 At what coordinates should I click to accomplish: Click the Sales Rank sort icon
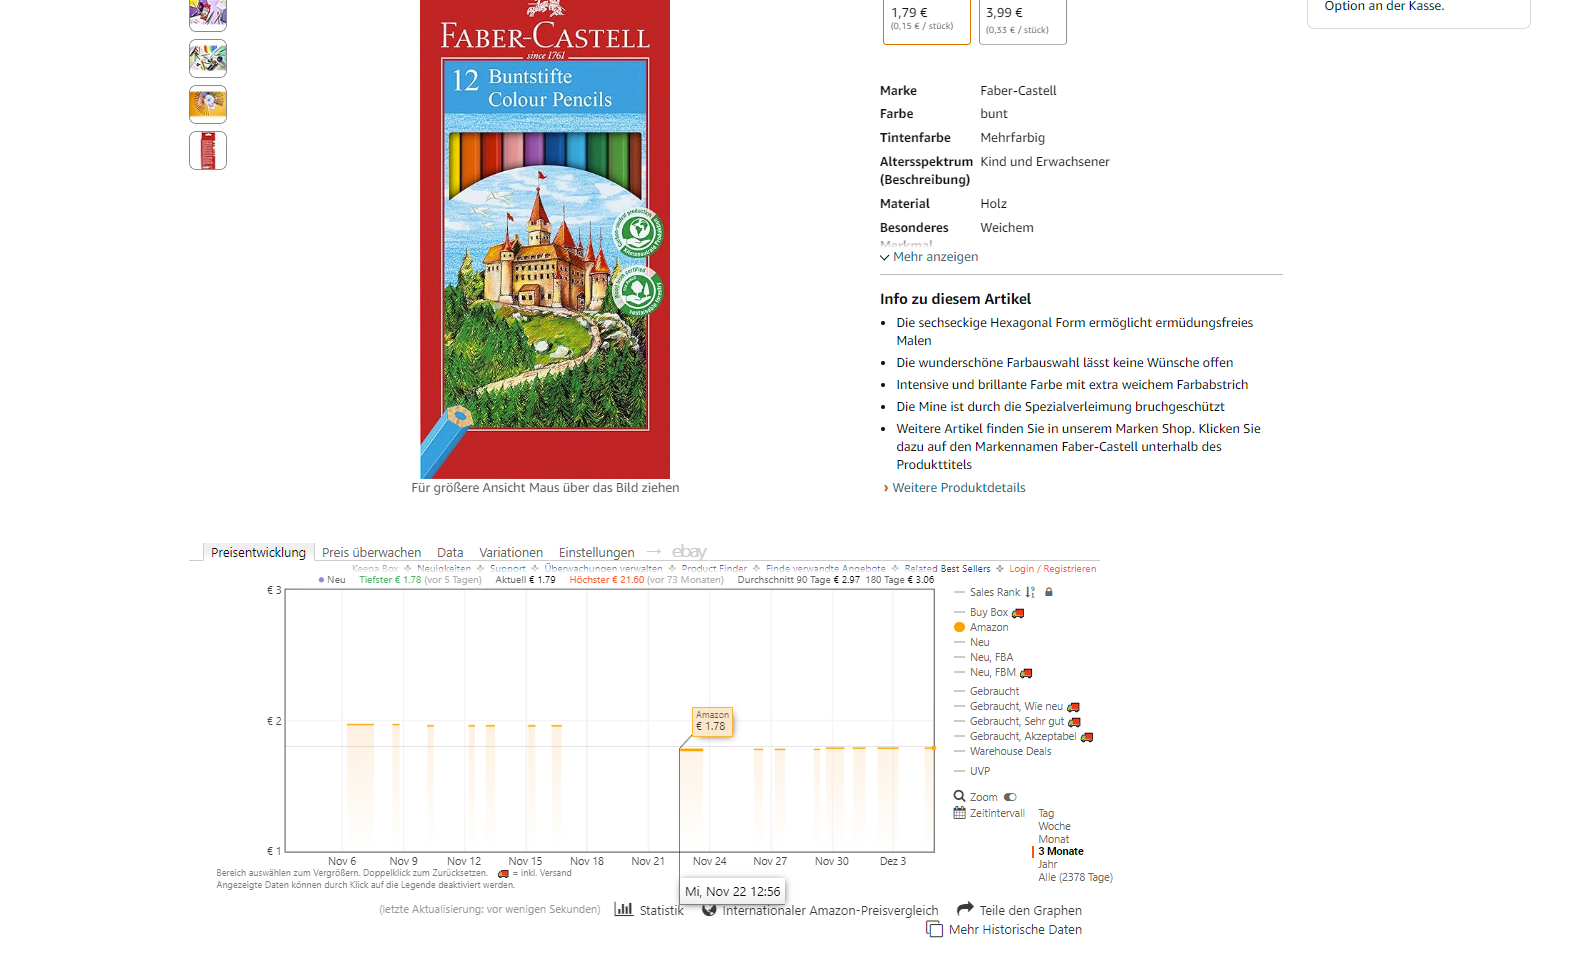tap(1031, 592)
